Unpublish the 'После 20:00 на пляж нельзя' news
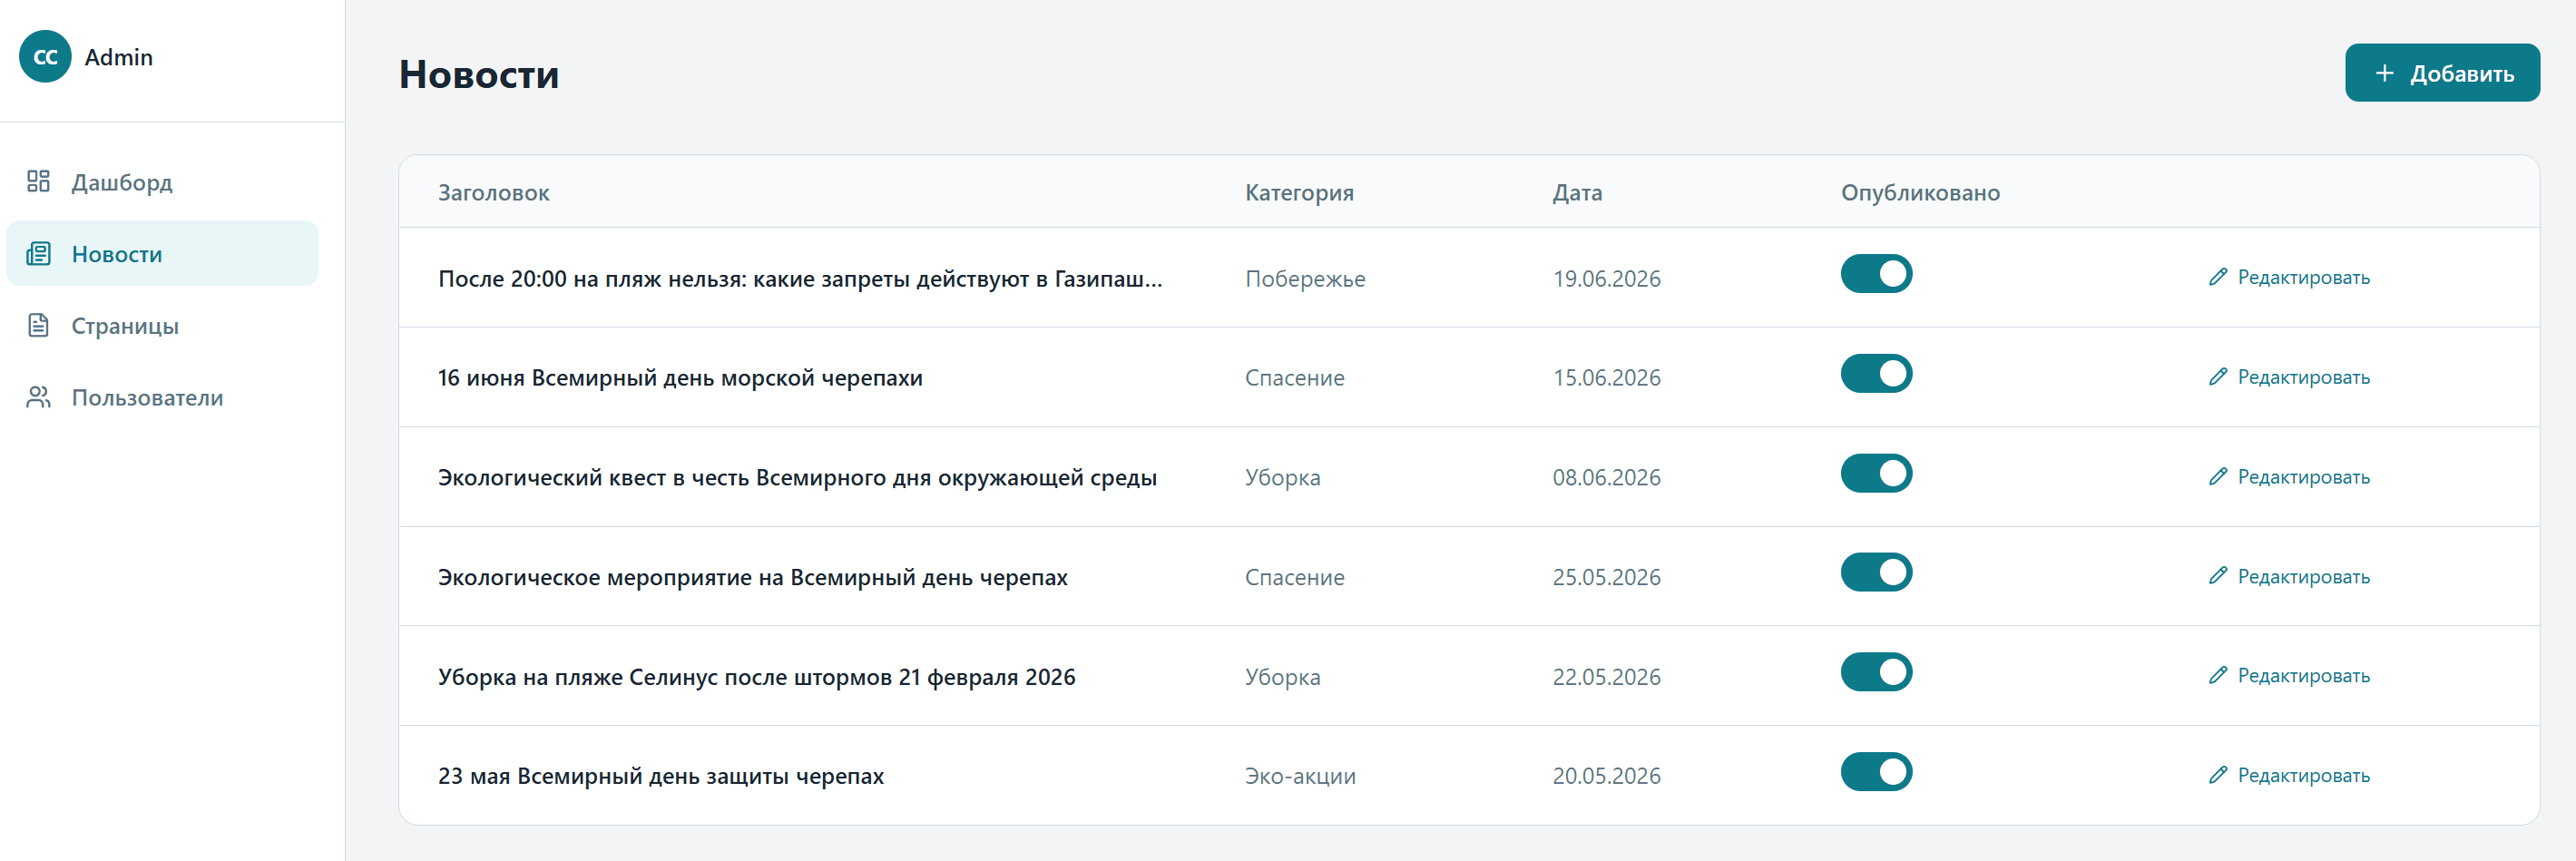This screenshot has height=861, width=2576. (x=1876, y=274)
